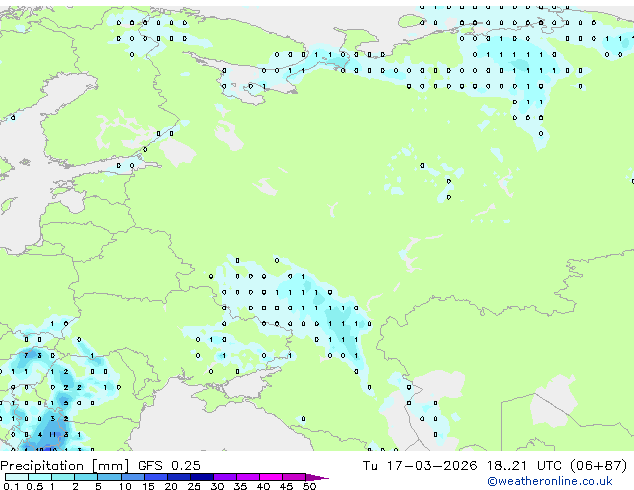Click the legend arrow tip above 50 mm
The width and height of the screenshot is (634, 490).
pos(317,477)
